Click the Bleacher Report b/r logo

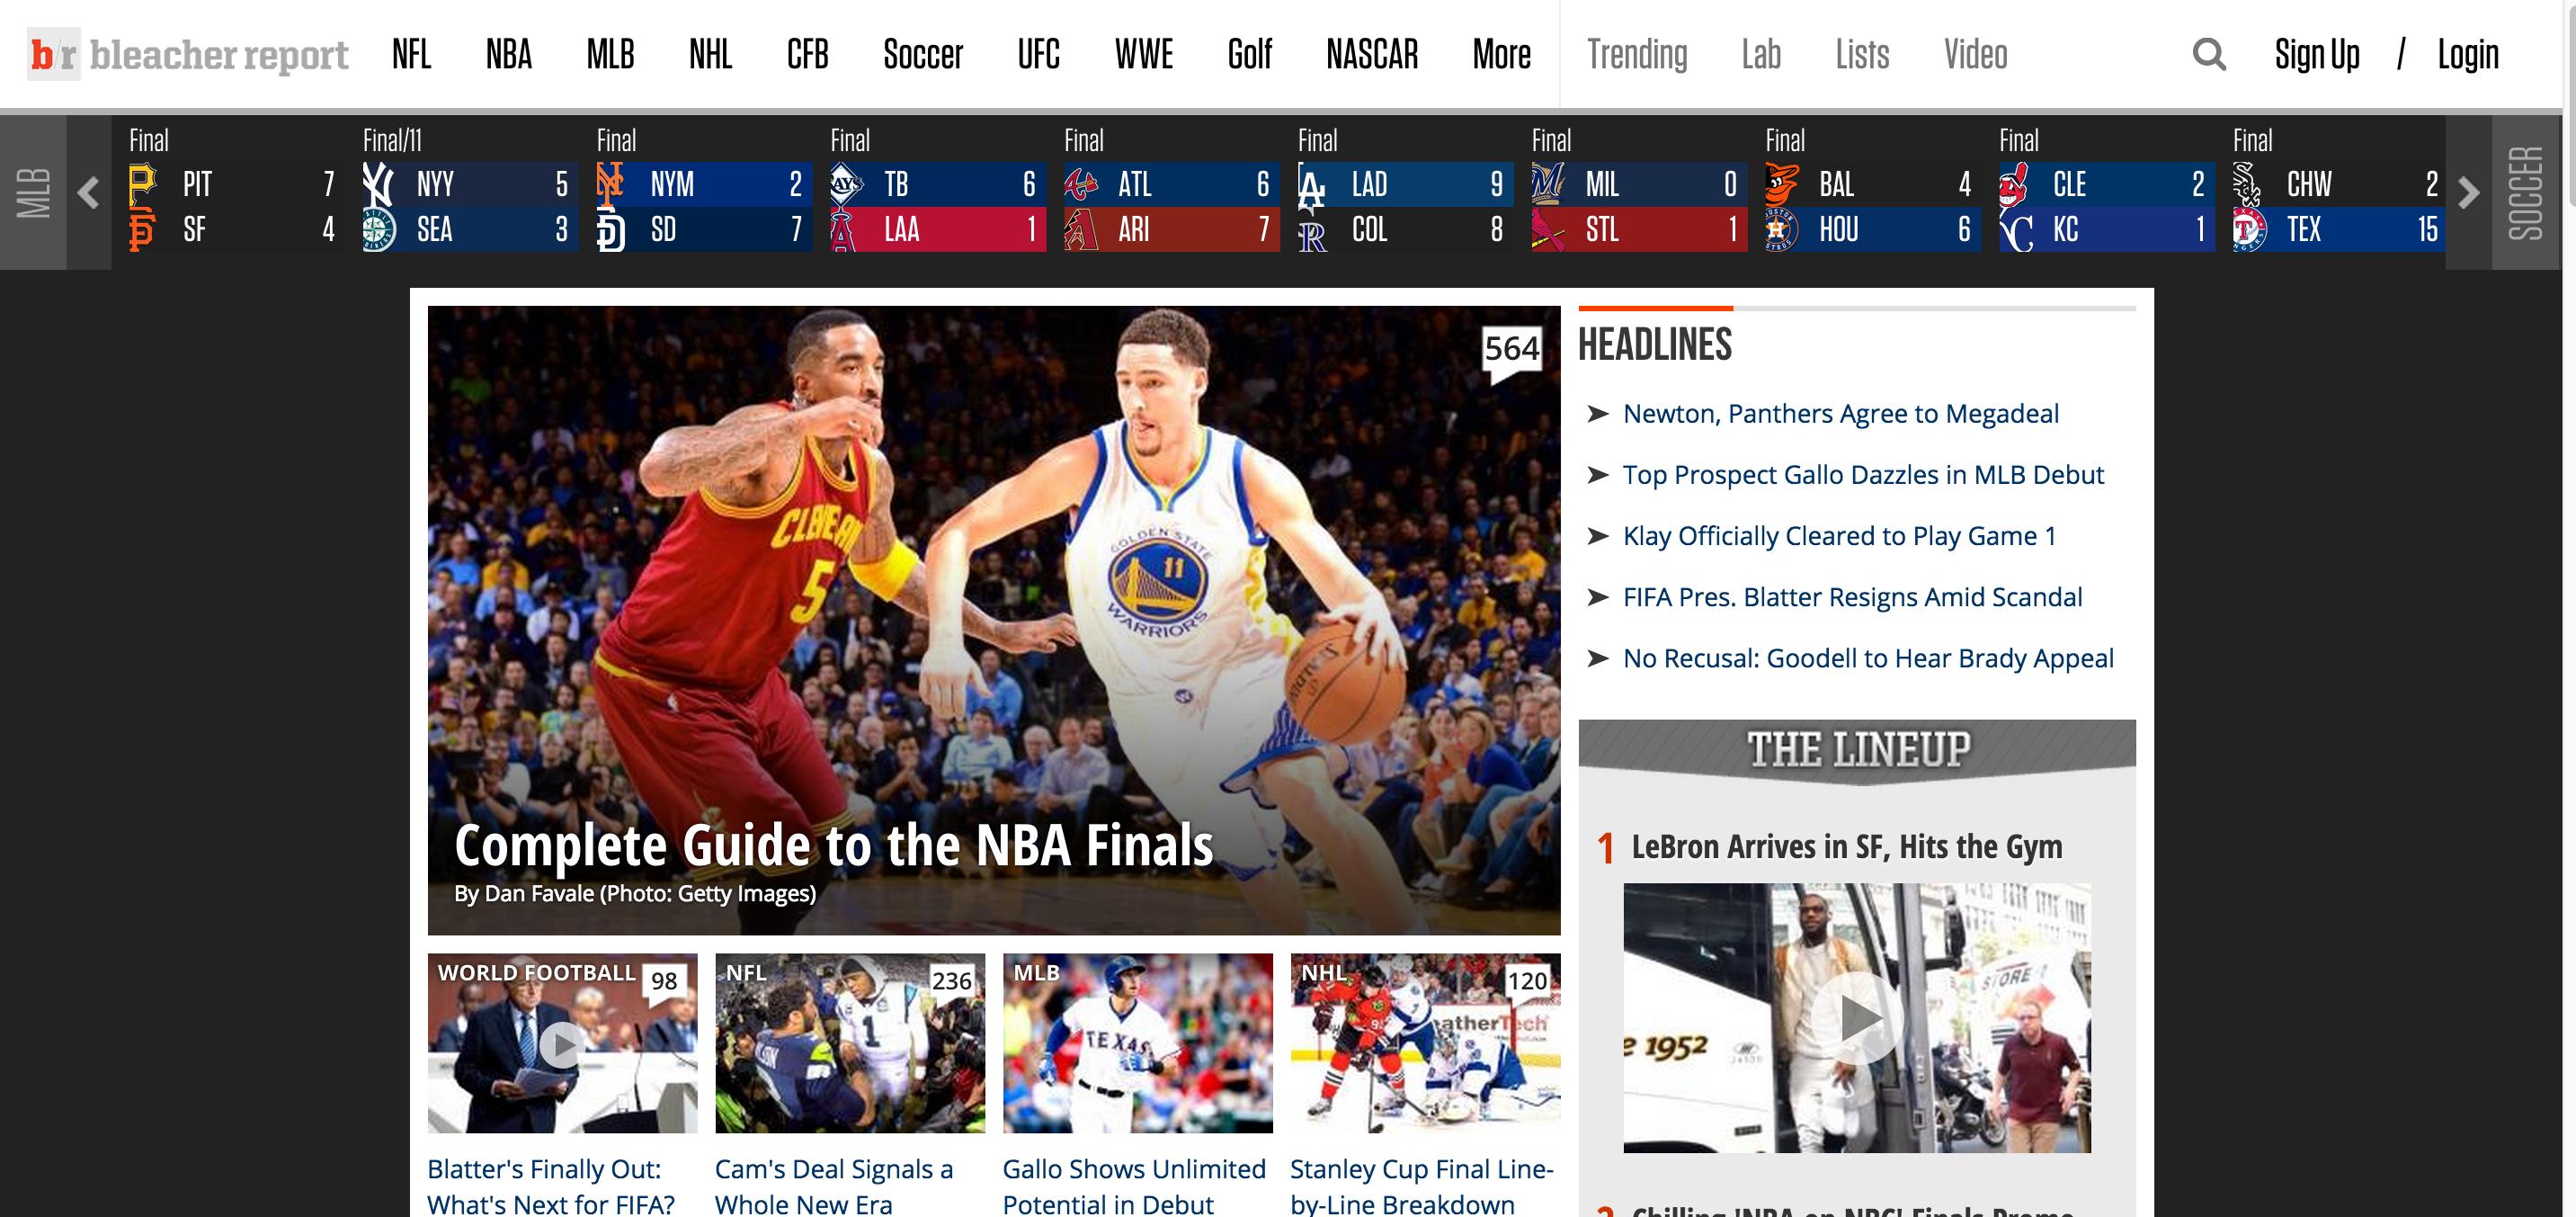[53, 54]
